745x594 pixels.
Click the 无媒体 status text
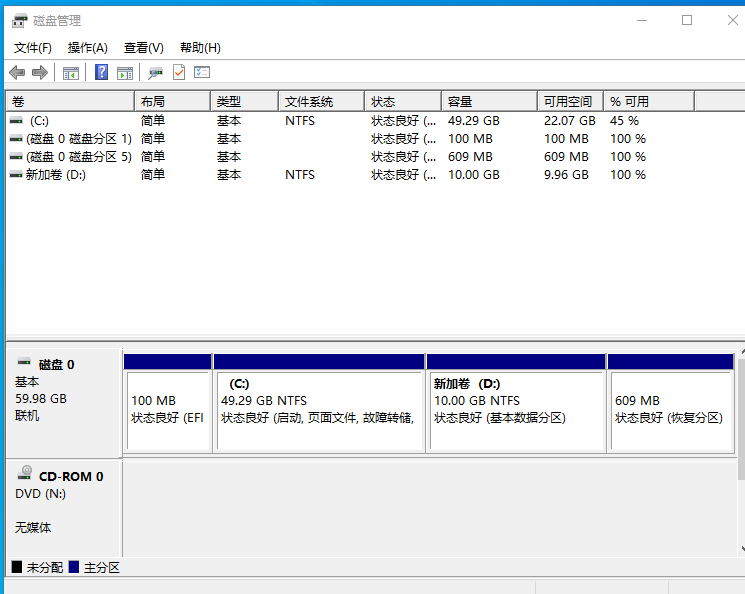33,527
